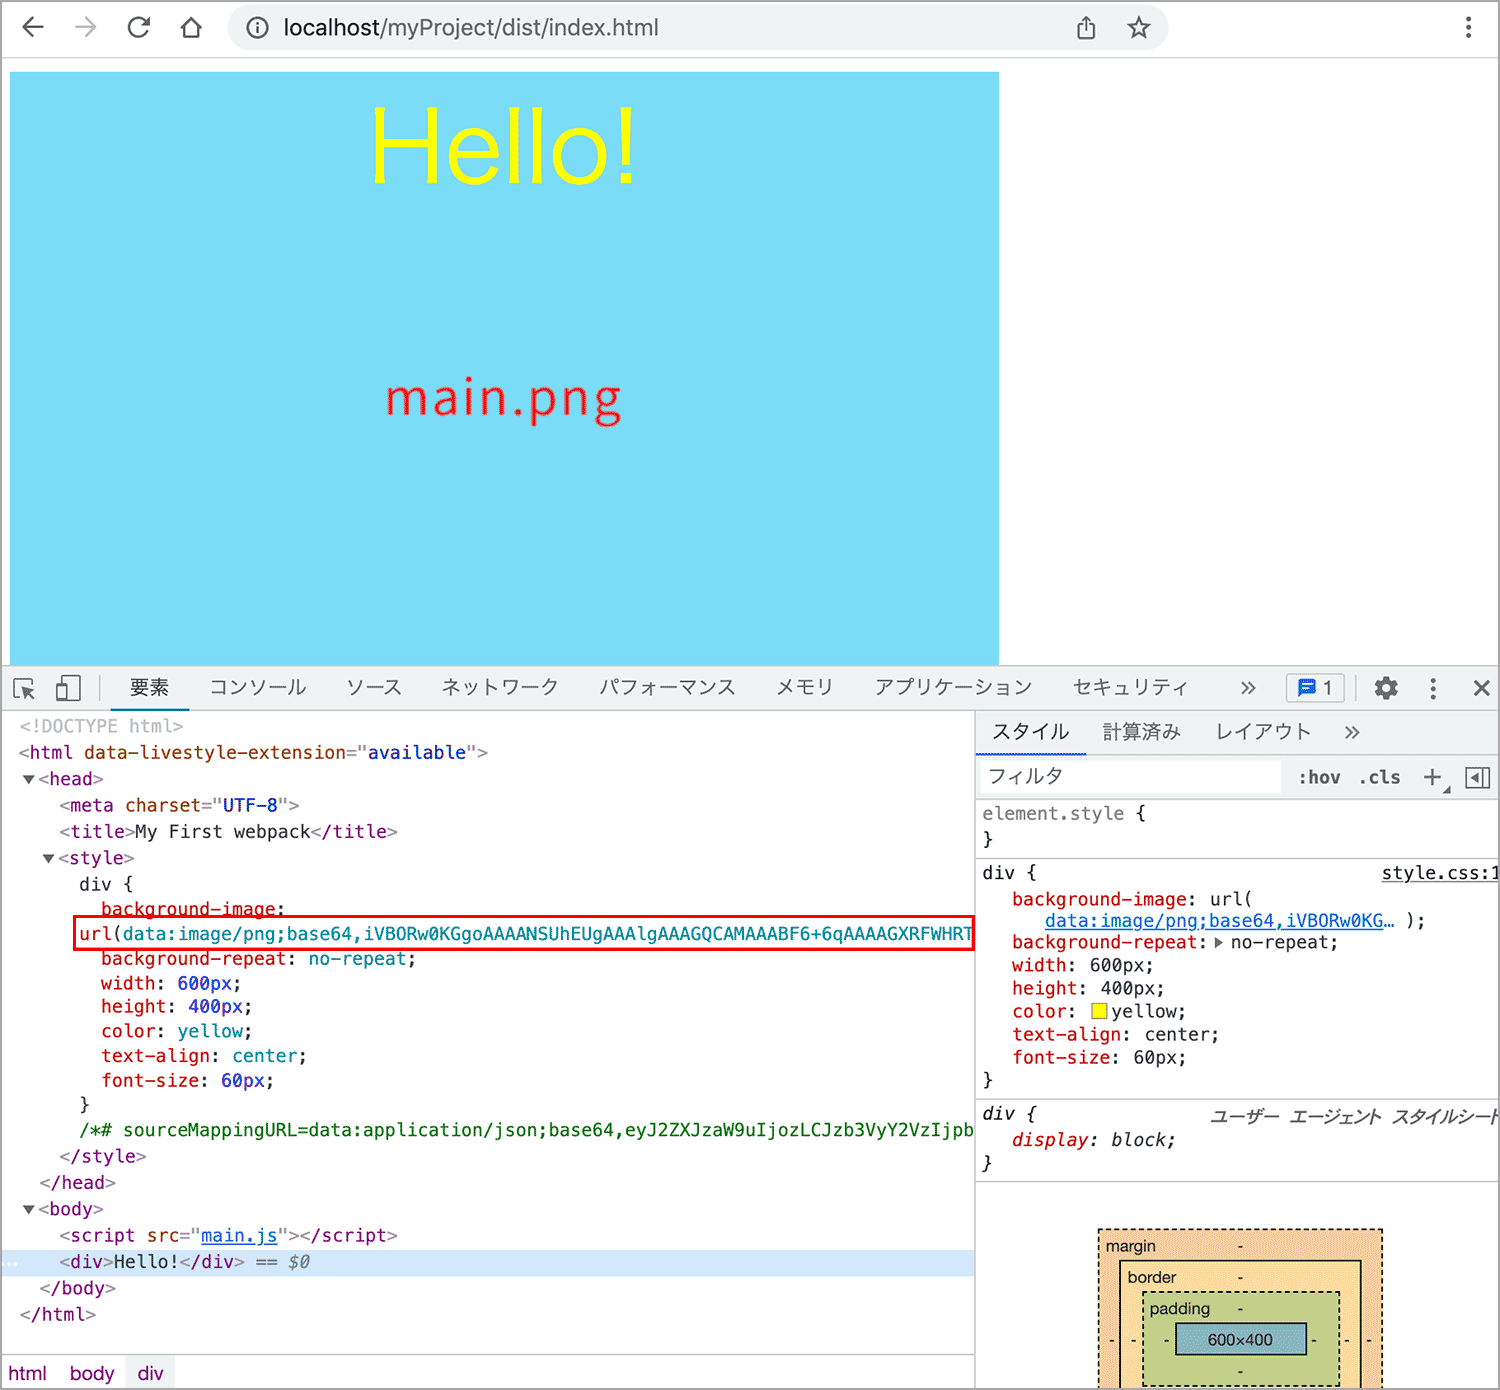Select the body breadcrumb
Screen dimensions: 1500x1390
(x=92, y=1374)
